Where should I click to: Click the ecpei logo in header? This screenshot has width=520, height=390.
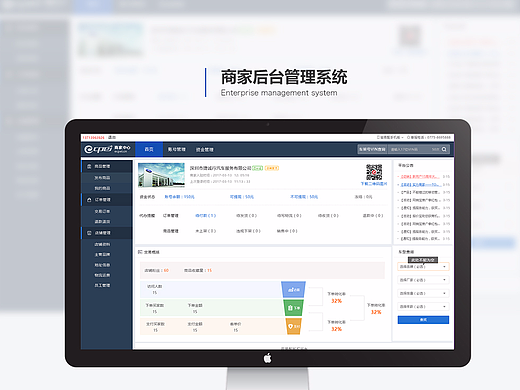[x=107, y=149]
